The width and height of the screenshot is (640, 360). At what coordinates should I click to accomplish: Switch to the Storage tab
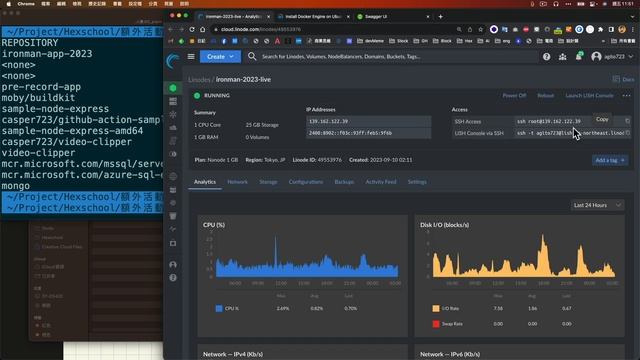(x=268, y=182)
